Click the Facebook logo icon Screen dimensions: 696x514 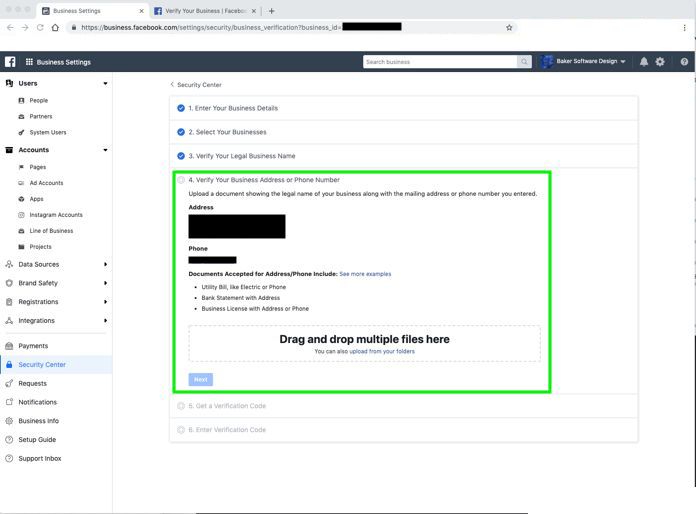pyautogui.click(x=10, y=62)
